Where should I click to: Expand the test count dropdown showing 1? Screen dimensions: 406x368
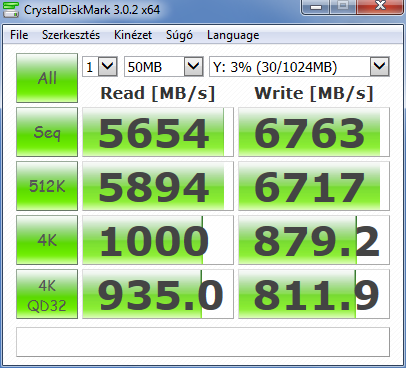(x=108, y=67)
